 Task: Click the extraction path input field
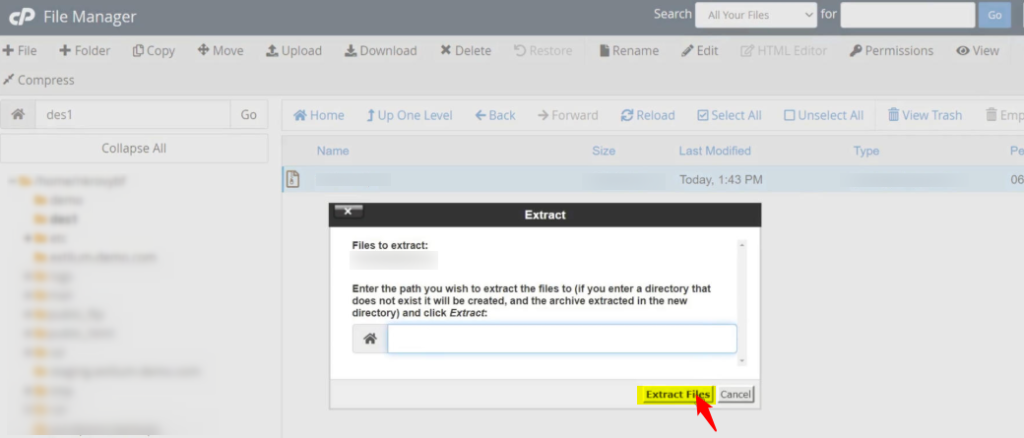[561, 339]
